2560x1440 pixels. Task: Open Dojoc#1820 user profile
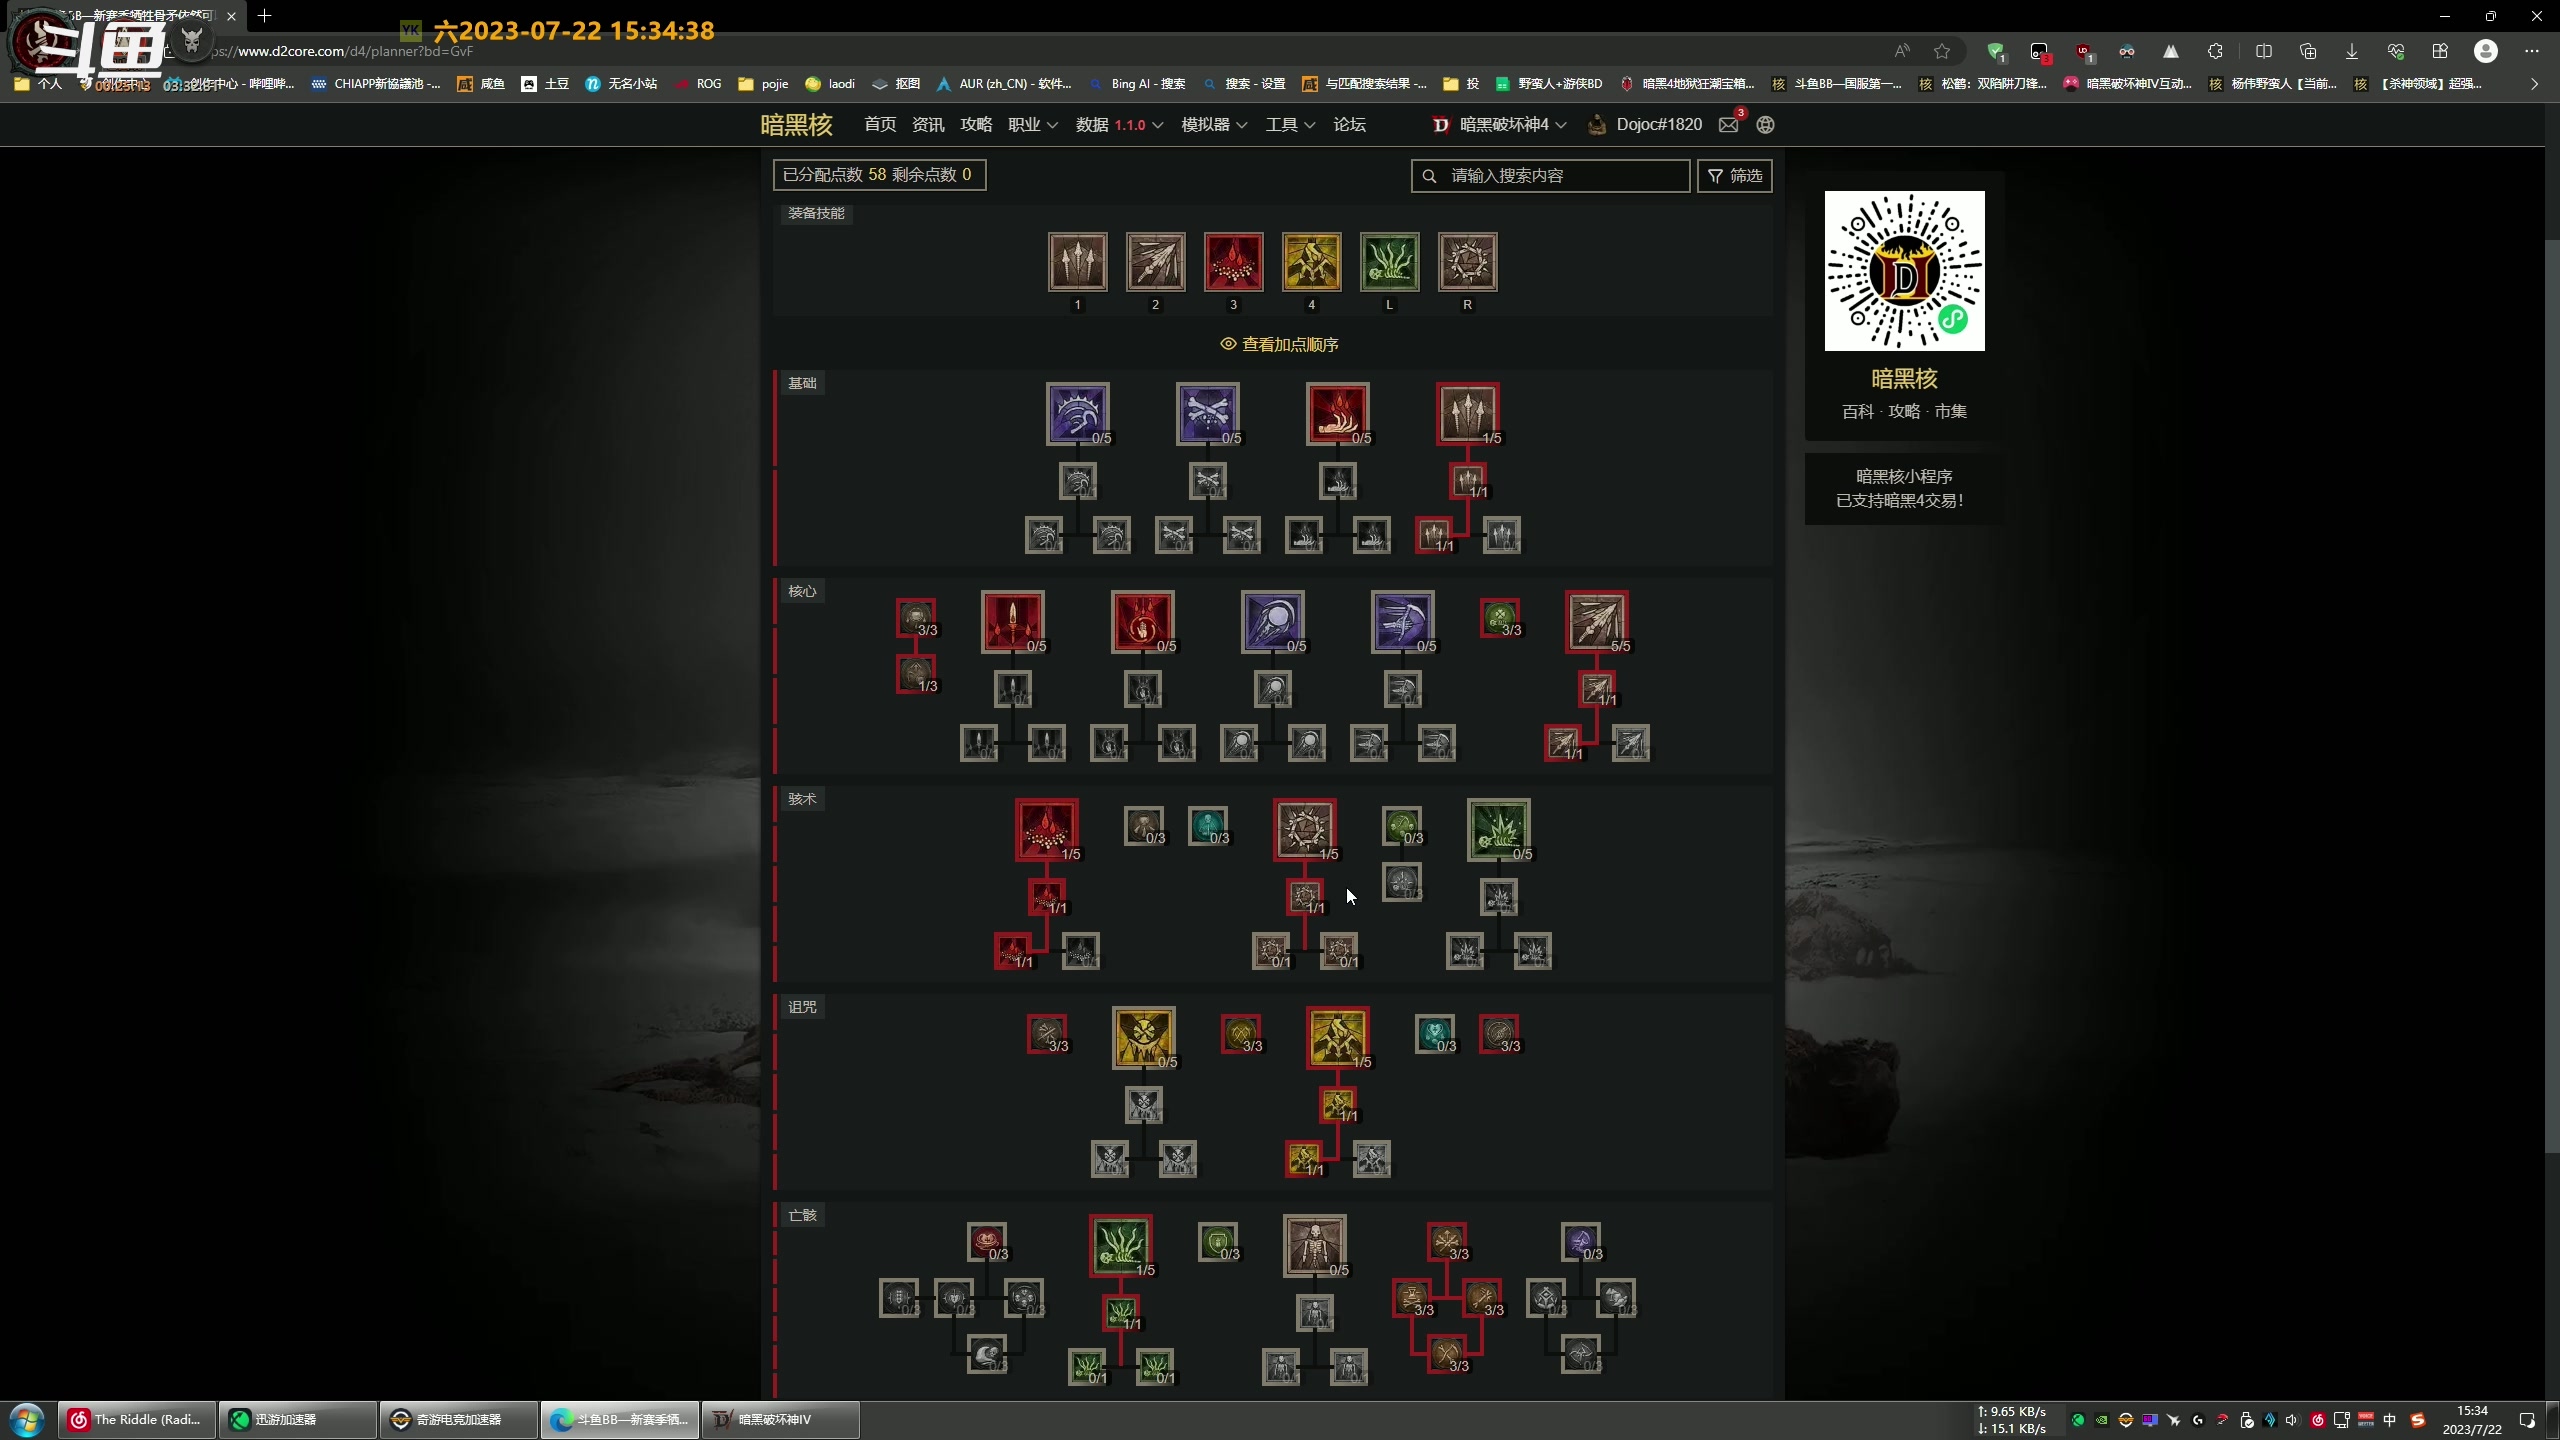point(1645,124)
